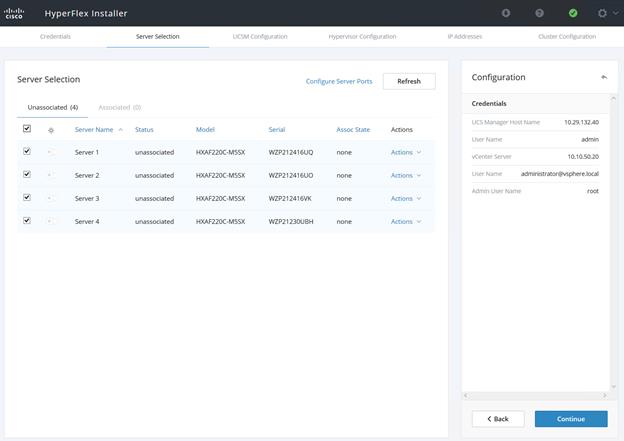Click vCenter Server 10.10.50.20 value

[583, 156]
